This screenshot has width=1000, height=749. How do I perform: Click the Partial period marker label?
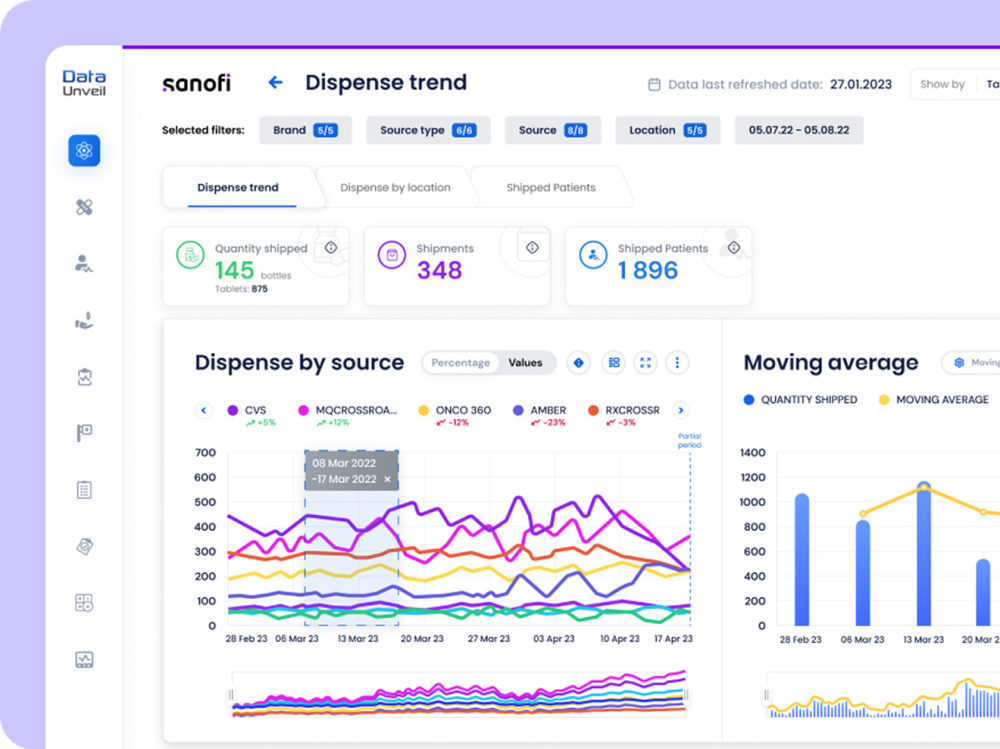(689, 440)
